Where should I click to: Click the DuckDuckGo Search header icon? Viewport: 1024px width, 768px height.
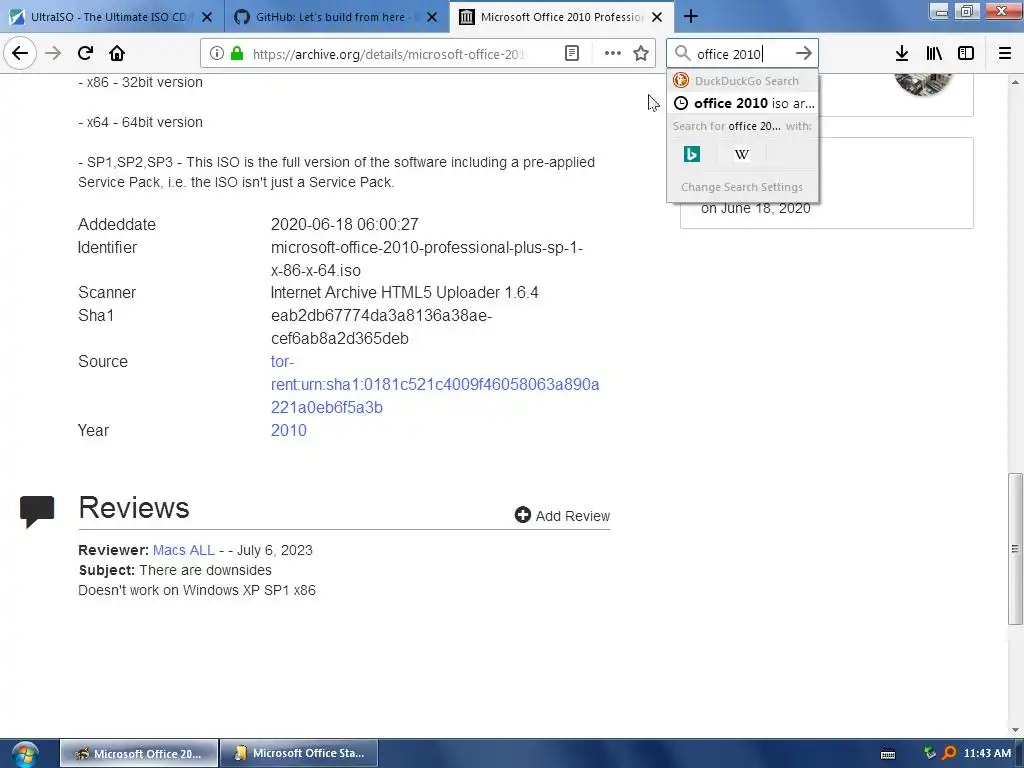(x=681, y=80)
